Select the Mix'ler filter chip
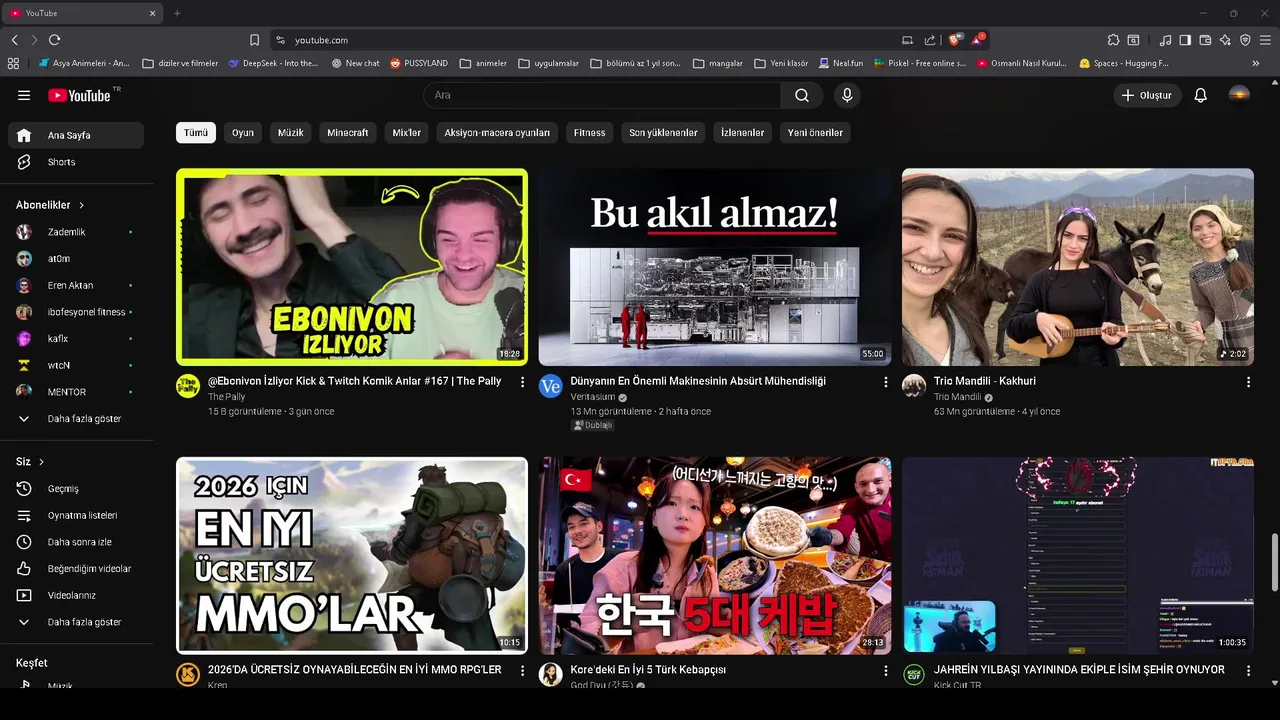 pyautogui.click(x=407, y=132)
